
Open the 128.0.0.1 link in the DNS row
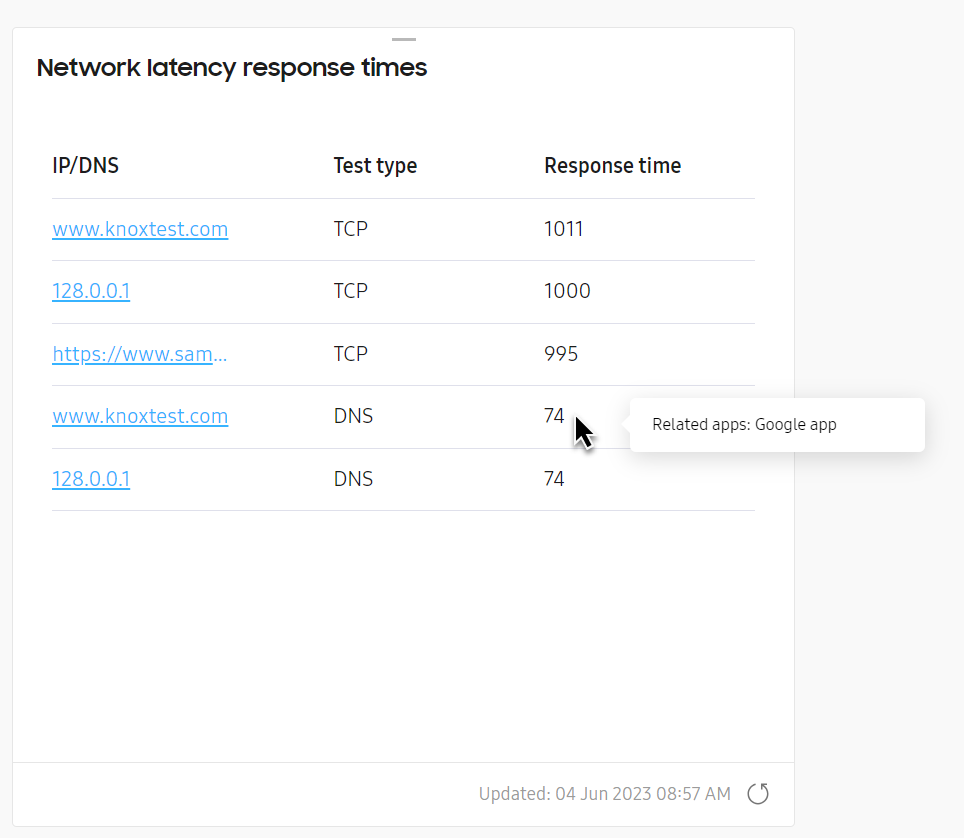coord(91,478)
